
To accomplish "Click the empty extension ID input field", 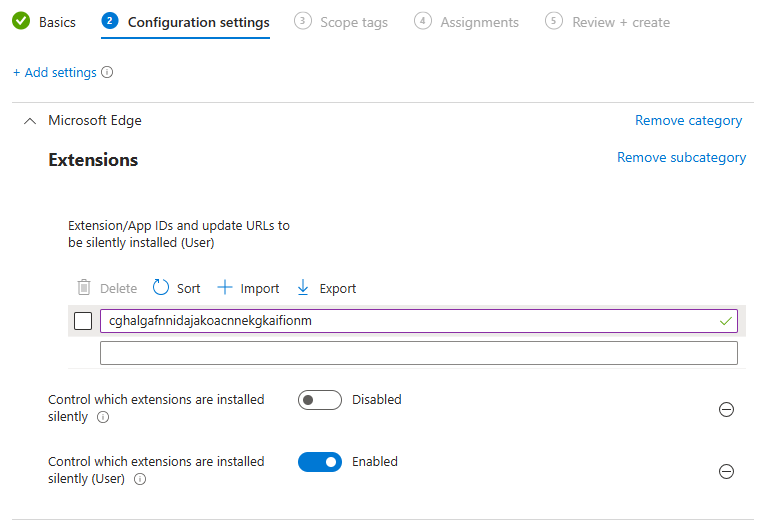I will coord(419,353).
